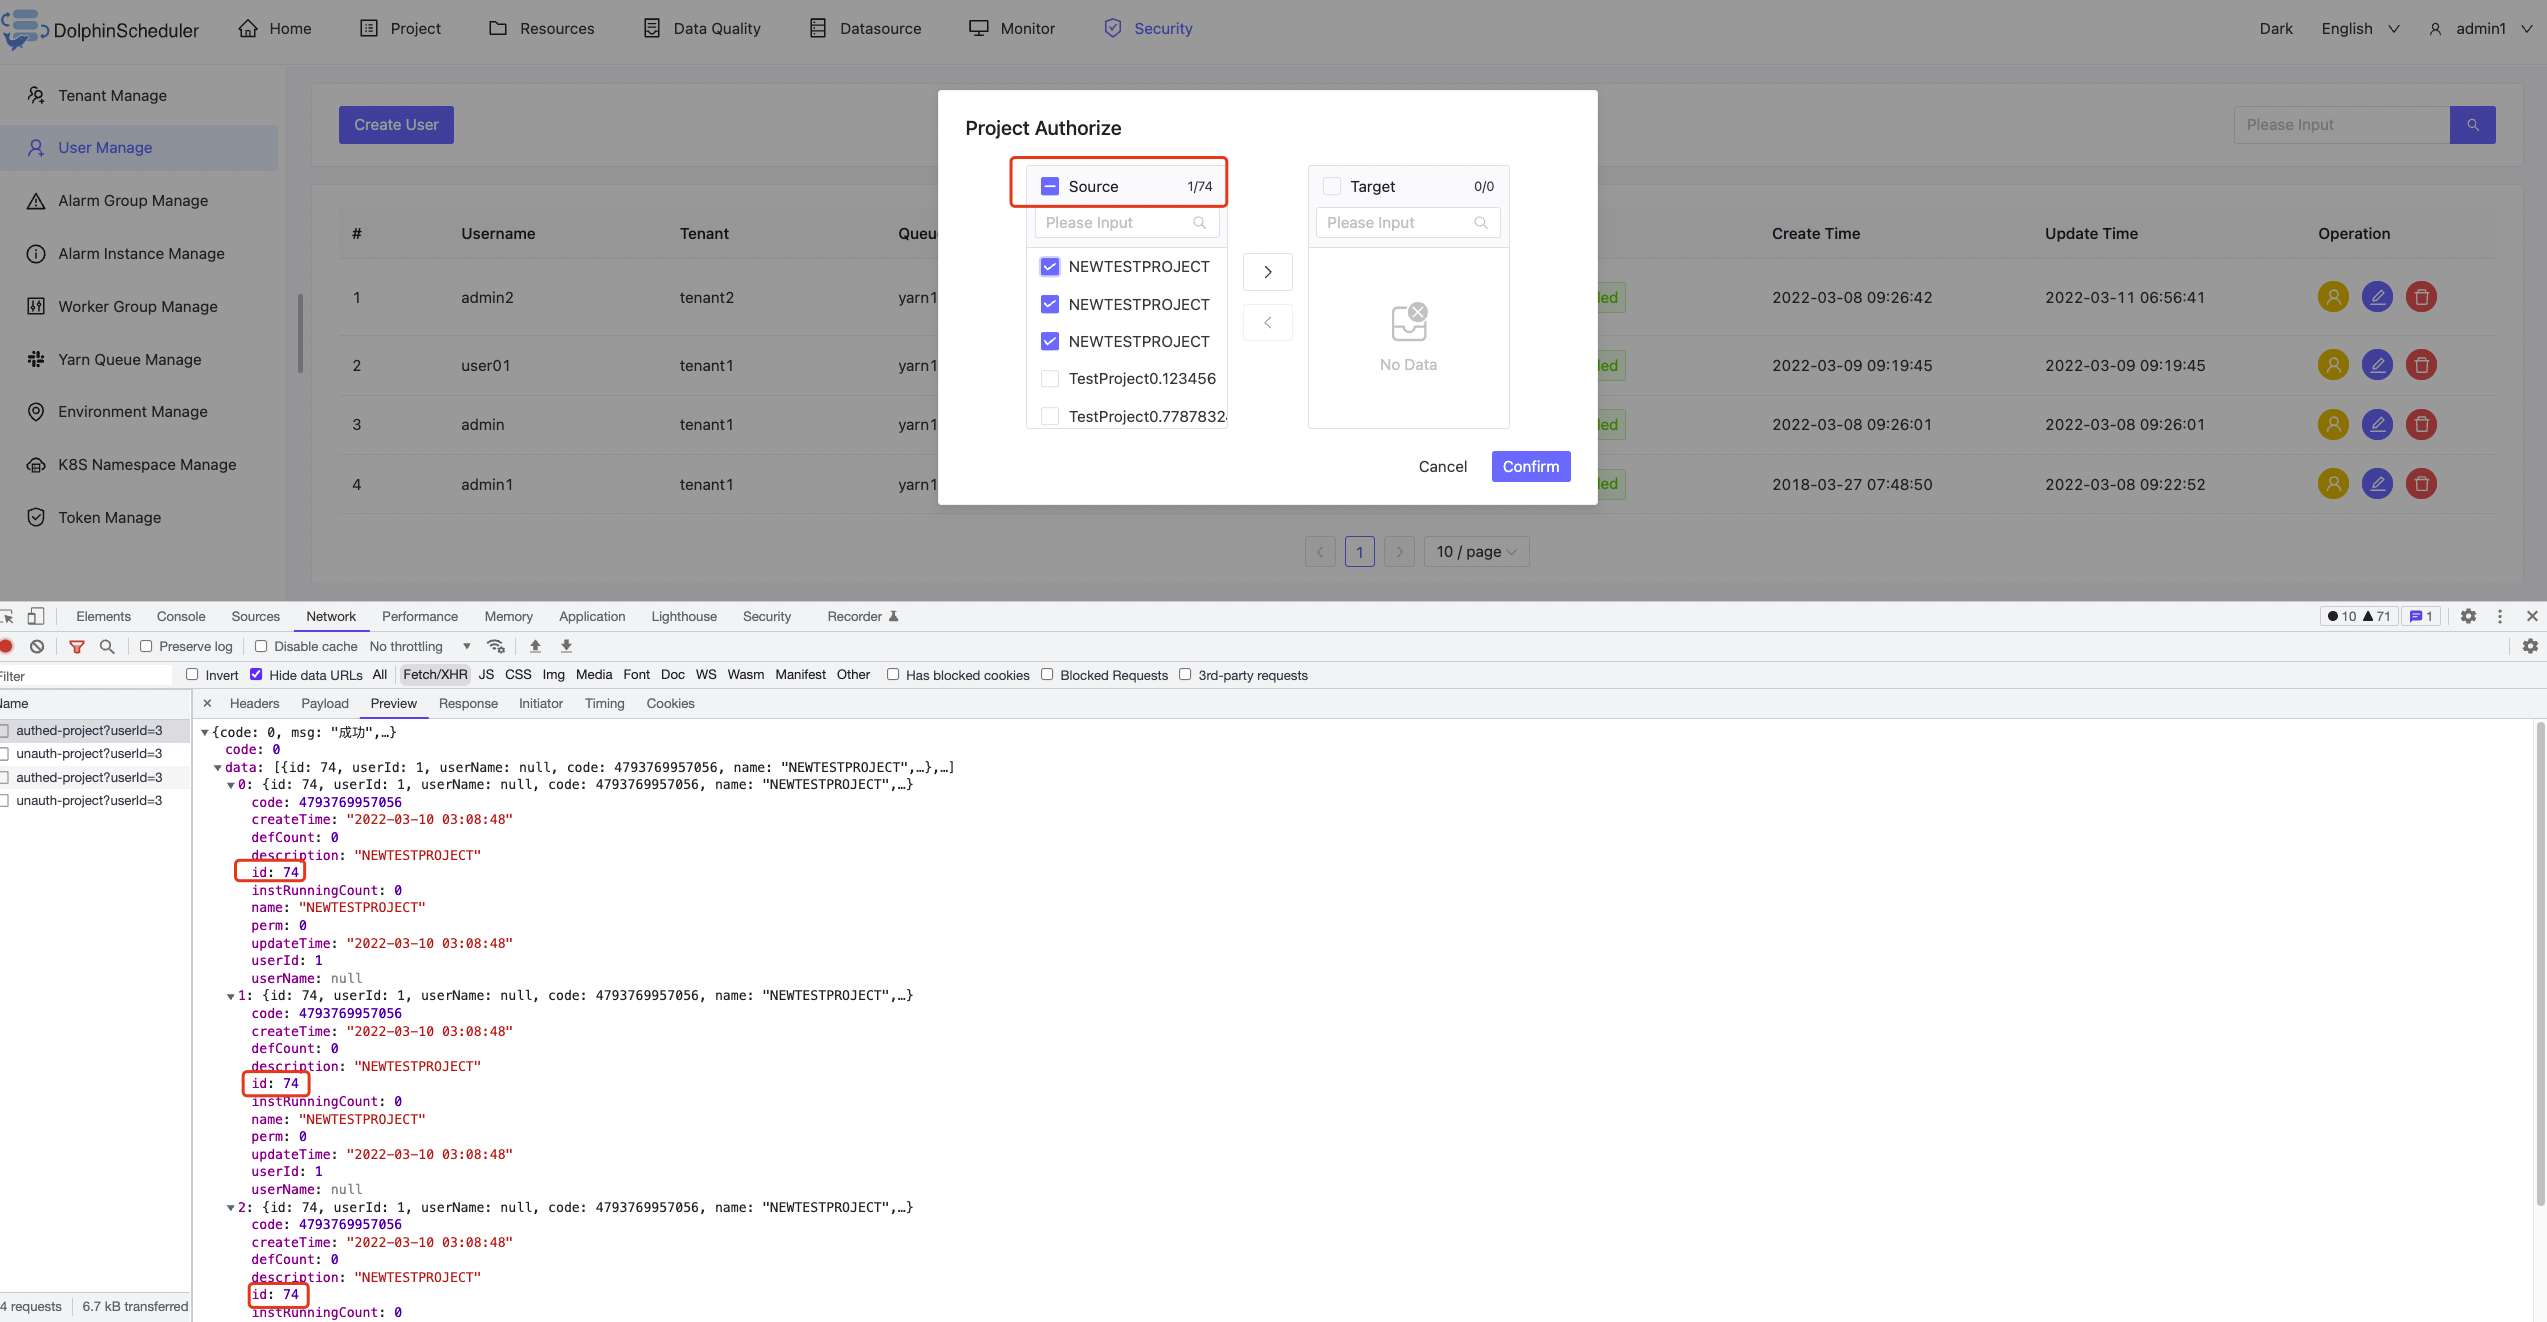This screenshot has height=1322, width=2547.
Task: Toggle the DevTools device toolbar icon
Action: [36, 616]
